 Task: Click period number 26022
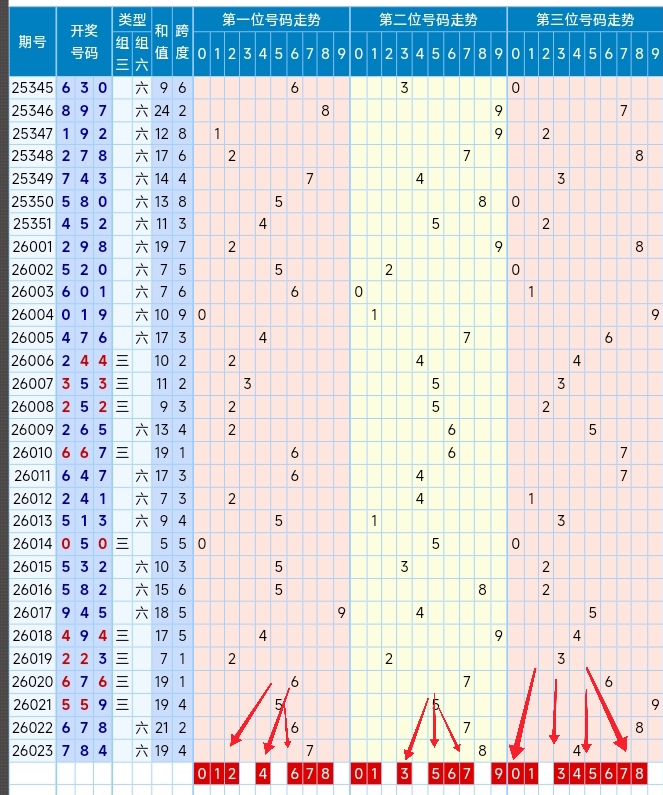pos(32,728)
